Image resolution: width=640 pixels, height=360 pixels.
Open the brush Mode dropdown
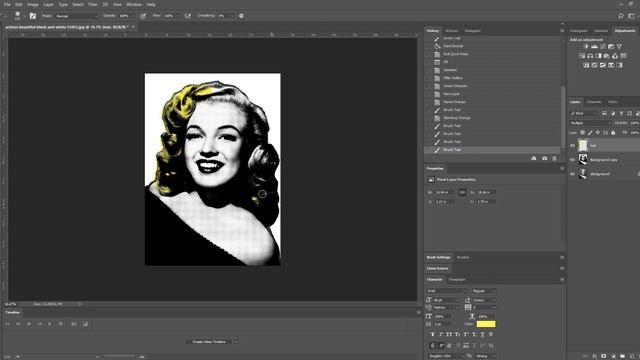tap(77, 16)
